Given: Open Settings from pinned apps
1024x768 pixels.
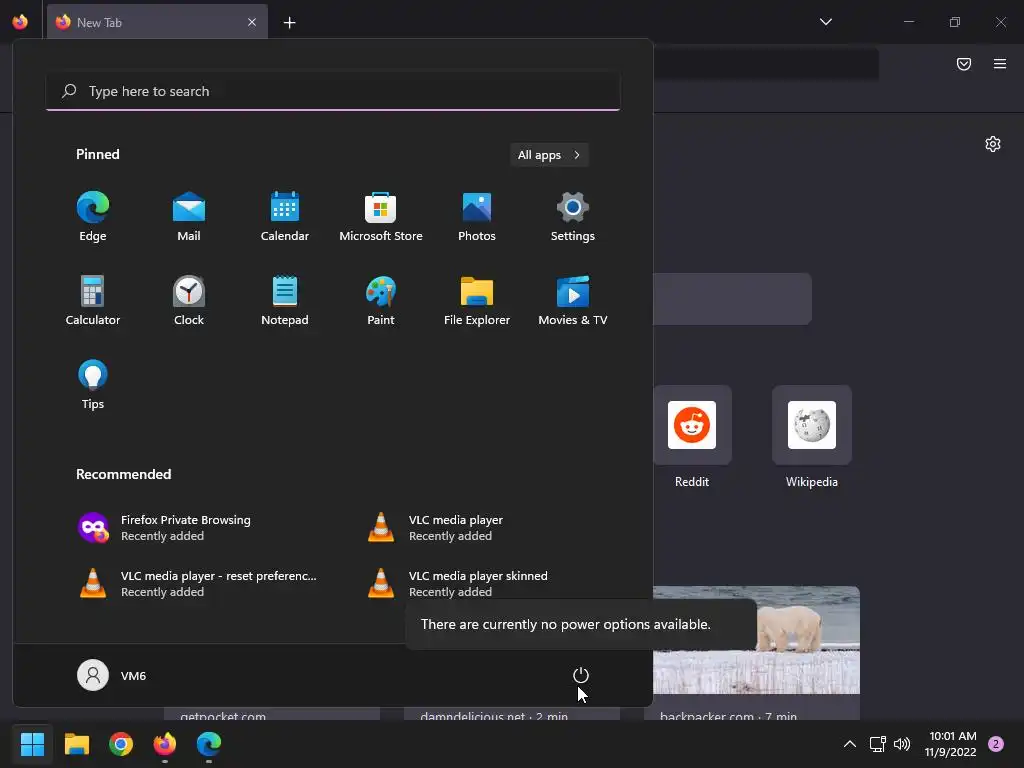Looking at the screenshot, I should pyautogui.click(x=573, y=217).
